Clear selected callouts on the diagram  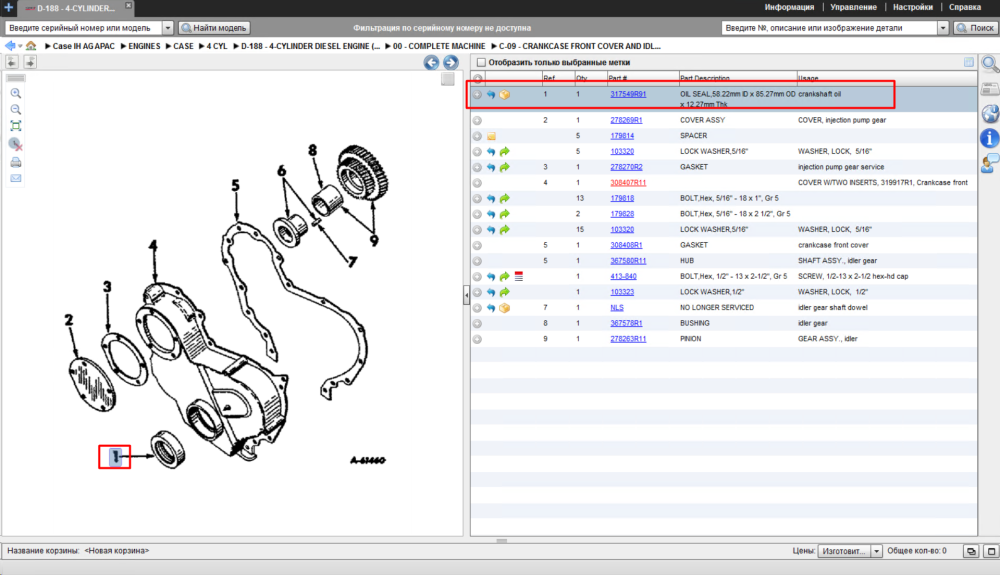point(16,144)
